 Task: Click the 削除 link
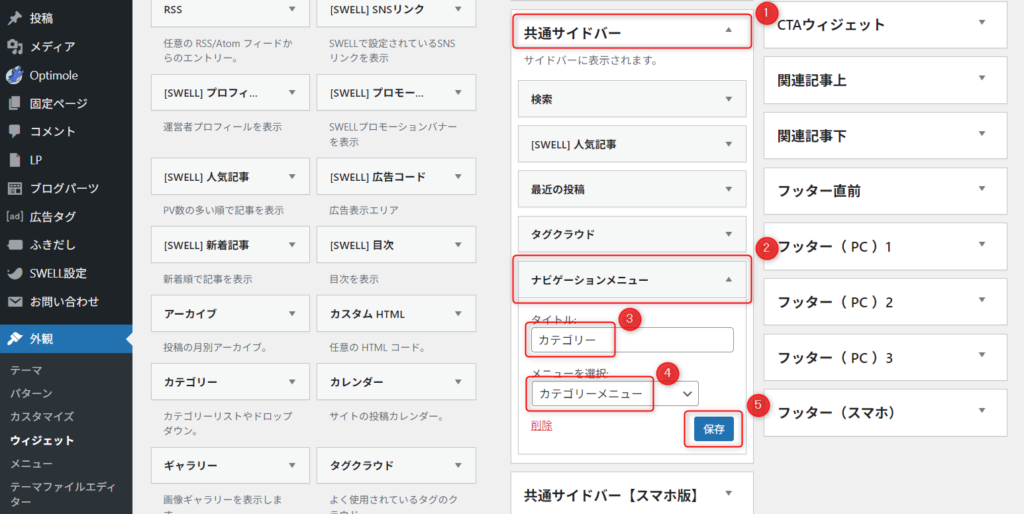click(541, 425)
